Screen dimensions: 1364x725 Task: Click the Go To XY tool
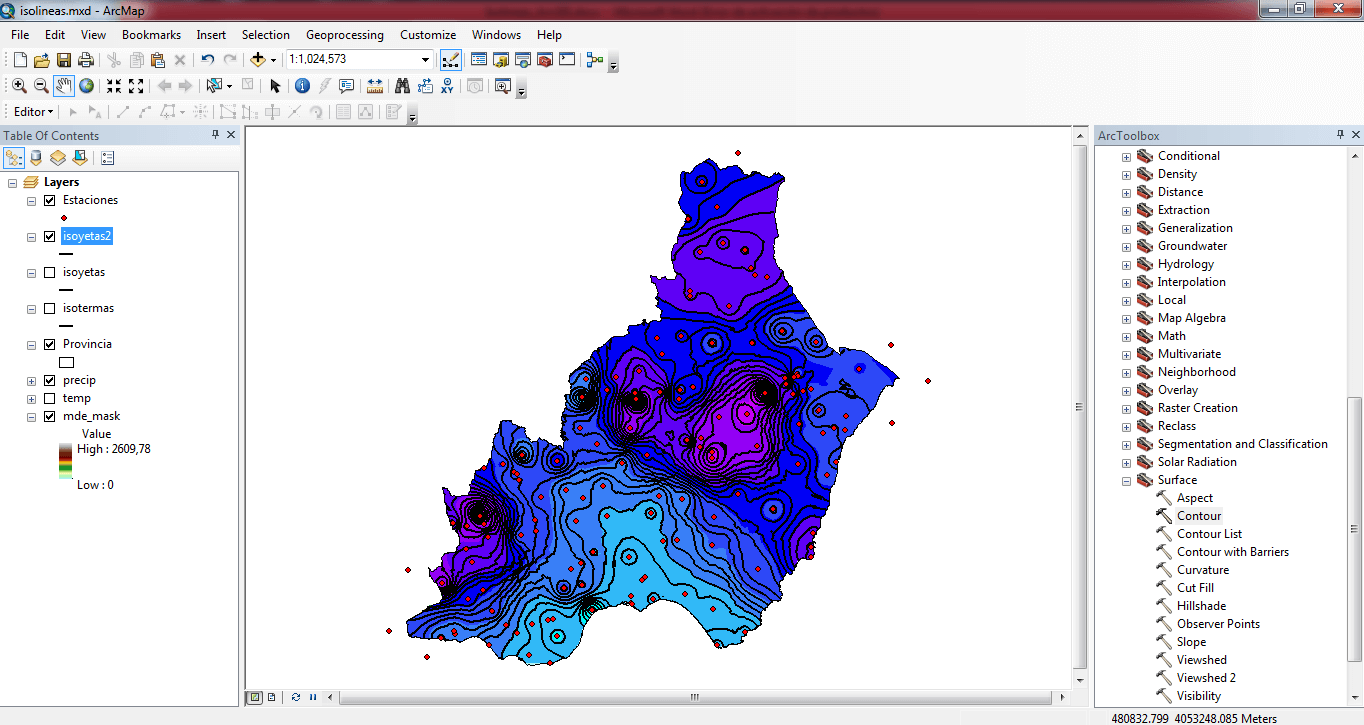click(x=447, y=86)
